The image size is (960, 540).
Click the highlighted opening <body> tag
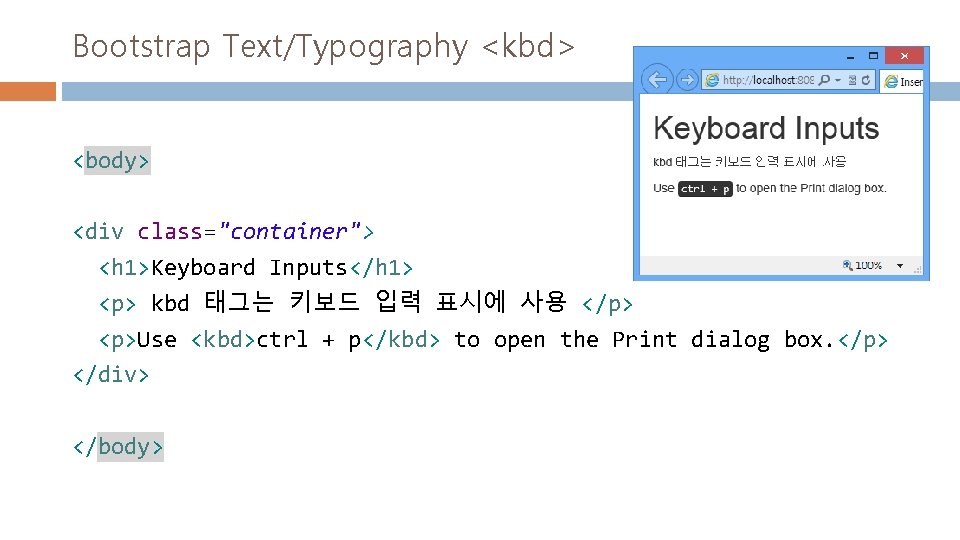point(111,160)
